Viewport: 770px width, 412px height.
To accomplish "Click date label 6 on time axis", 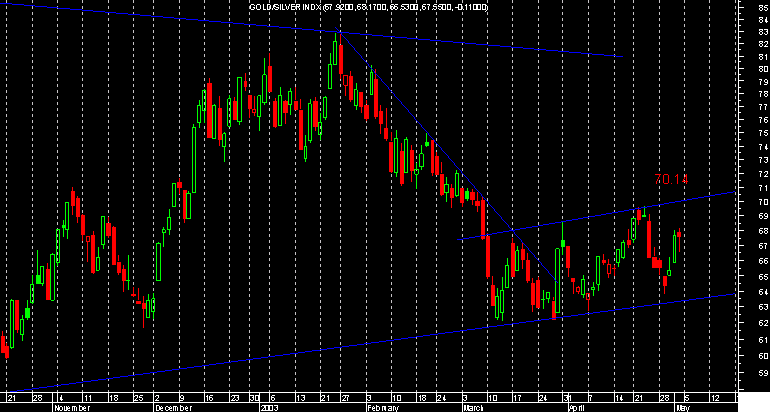I will (x=272, y=398).
